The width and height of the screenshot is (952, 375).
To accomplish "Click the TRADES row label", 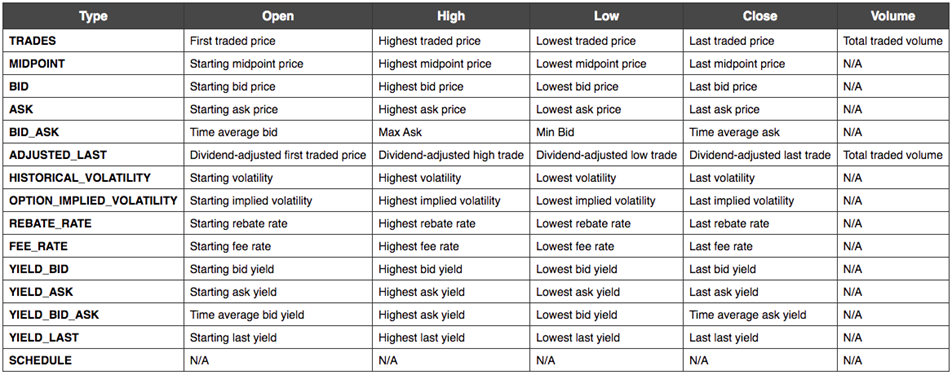I will pos(94,41).
